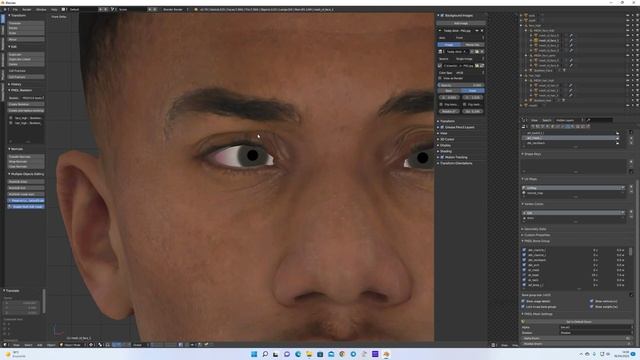Open the Object Mode dropdown in viewport header
This screenshot has width=640, height=360.
click(72, 345)
